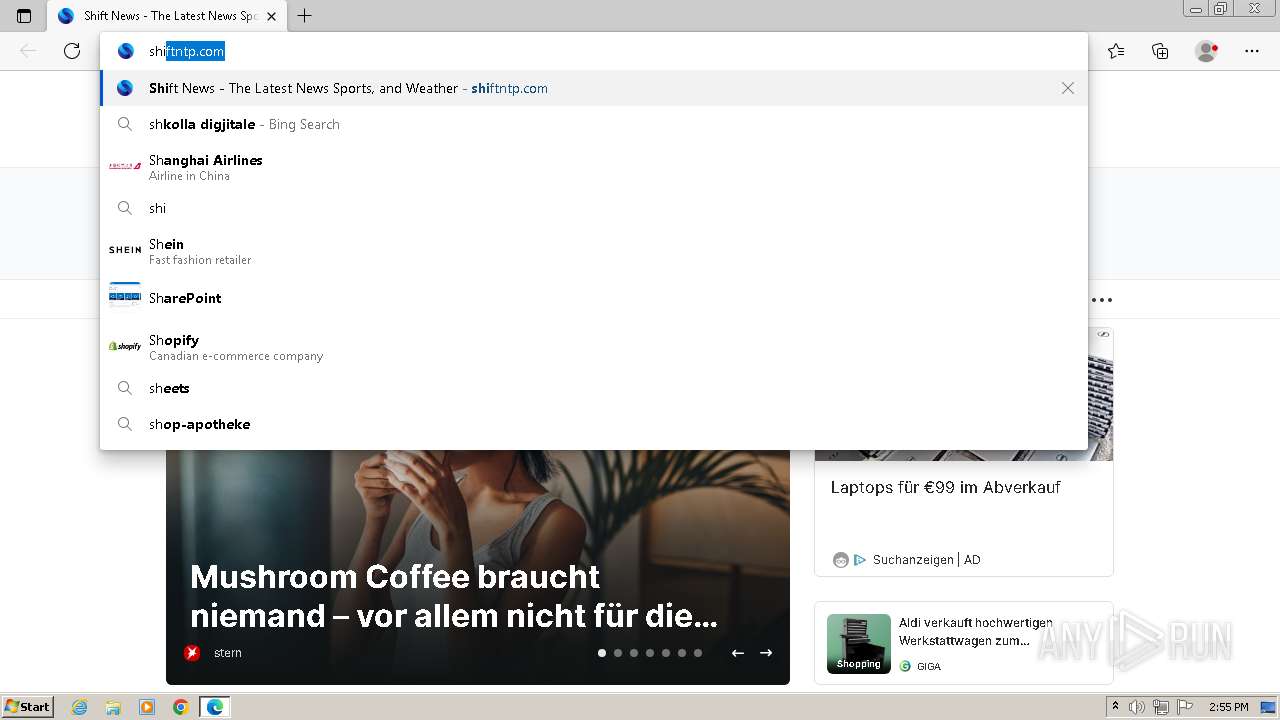
Task: Open the Windows Start menu
Action: [x=28, y=707]
